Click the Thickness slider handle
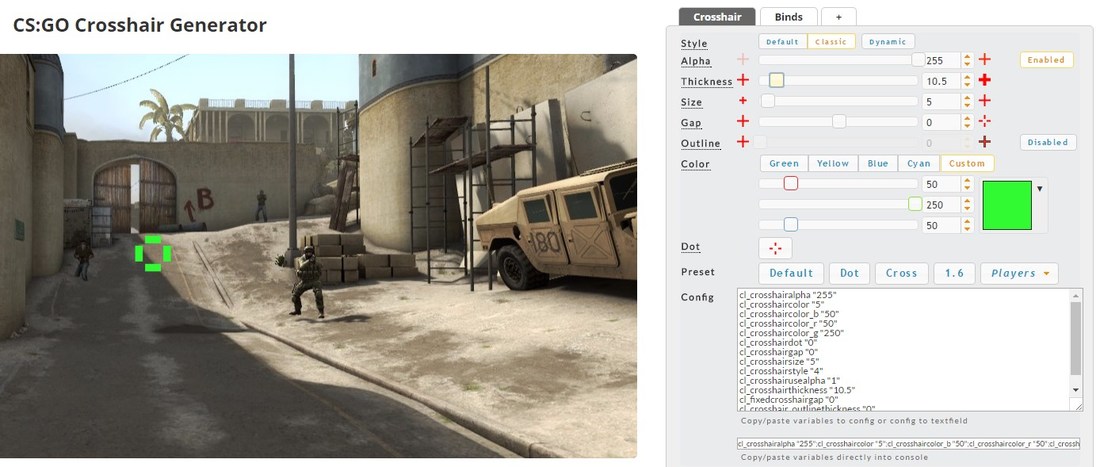 pos(776,80)
